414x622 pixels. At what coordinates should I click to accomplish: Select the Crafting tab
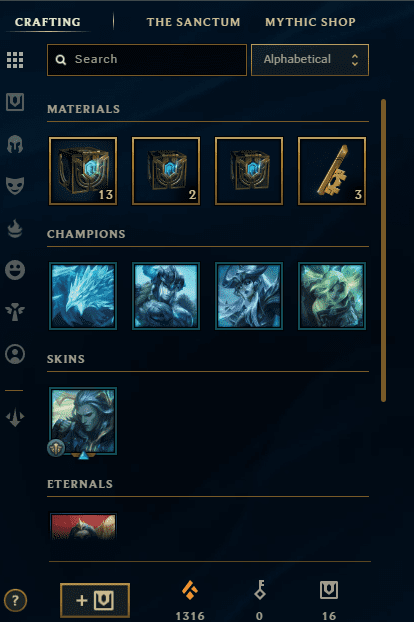click(x=48, y=22)
